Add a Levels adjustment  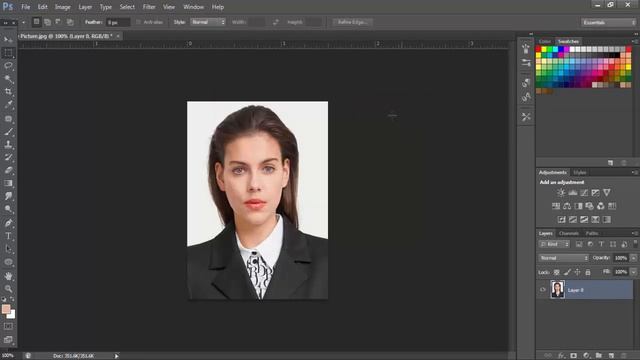[573, 193]
